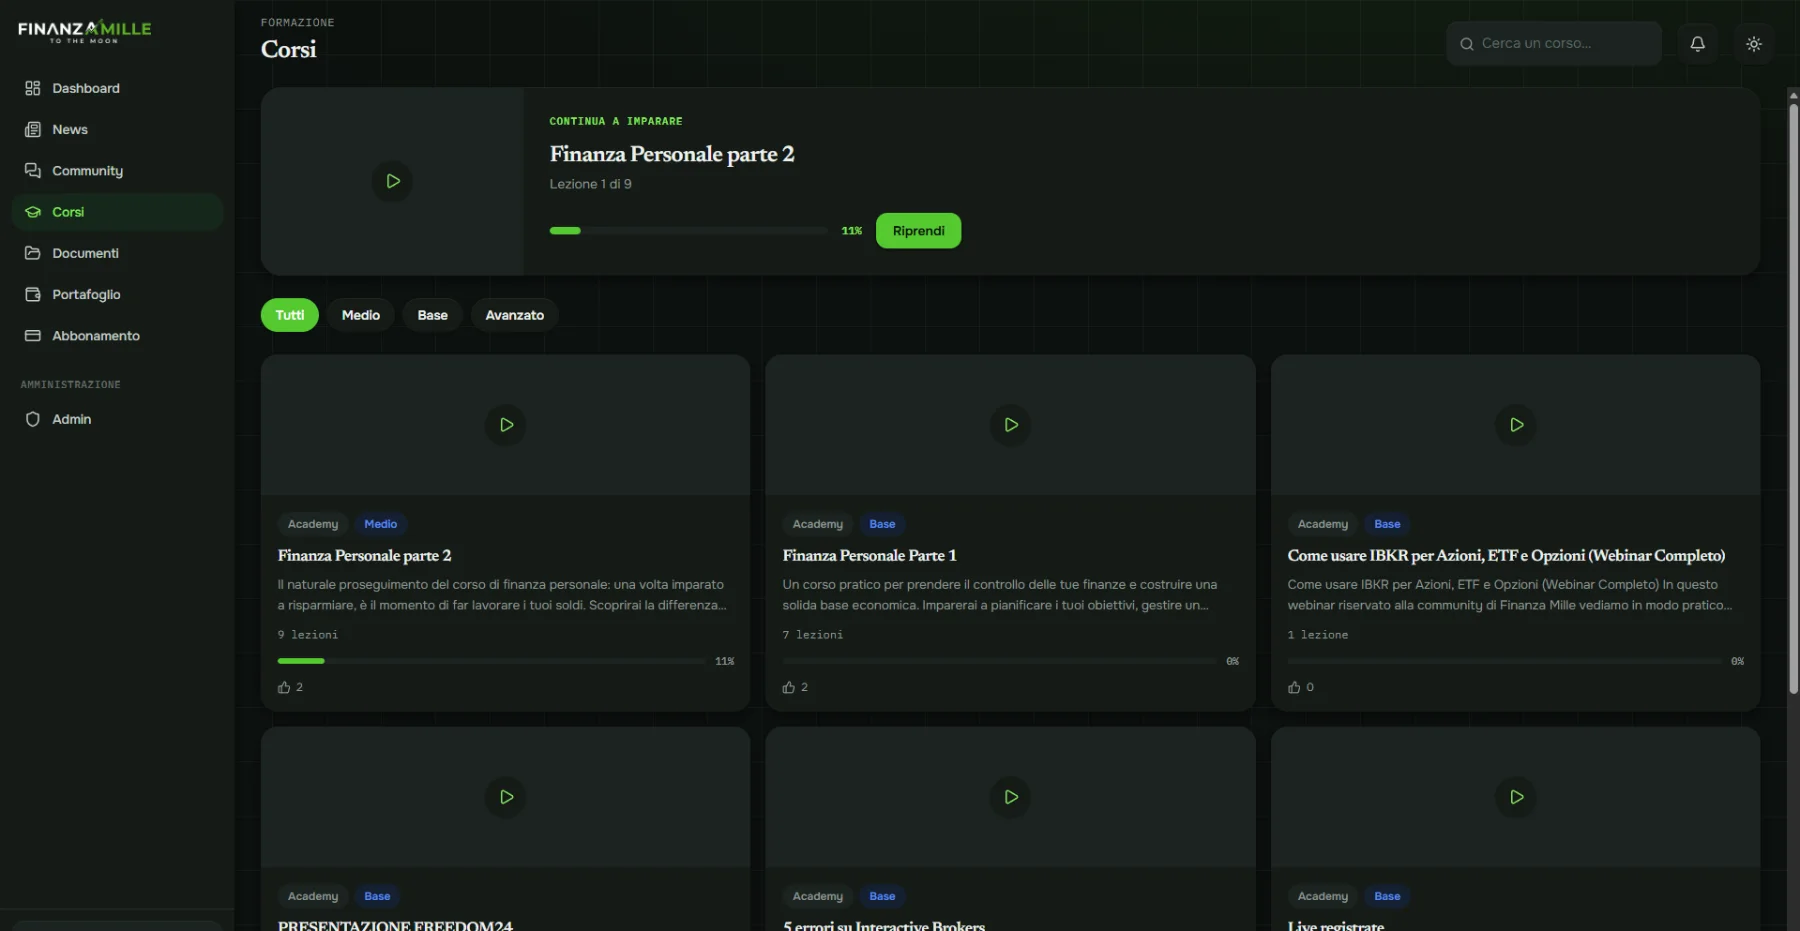Image resolution: width=1800 pixels, height=931 pixels.
Task: Open the Come usare IBKR webinar title
Action: click(1506, 555)
